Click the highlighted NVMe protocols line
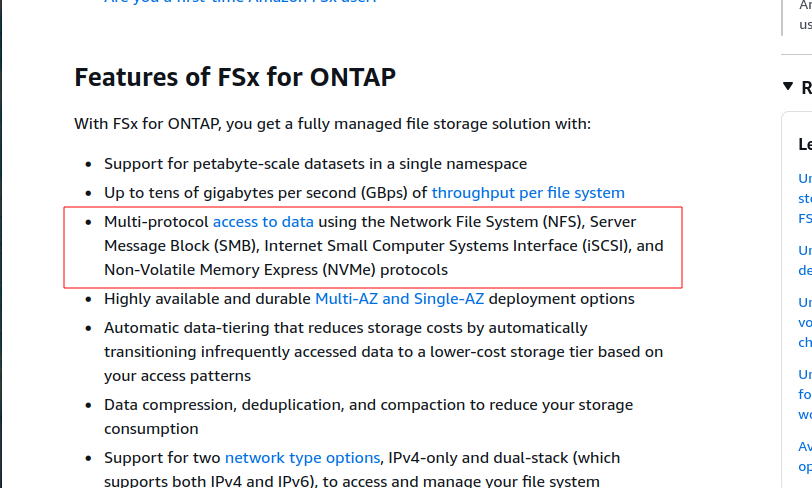This screenshot has width=812, height=488. (x=276, y=270)
